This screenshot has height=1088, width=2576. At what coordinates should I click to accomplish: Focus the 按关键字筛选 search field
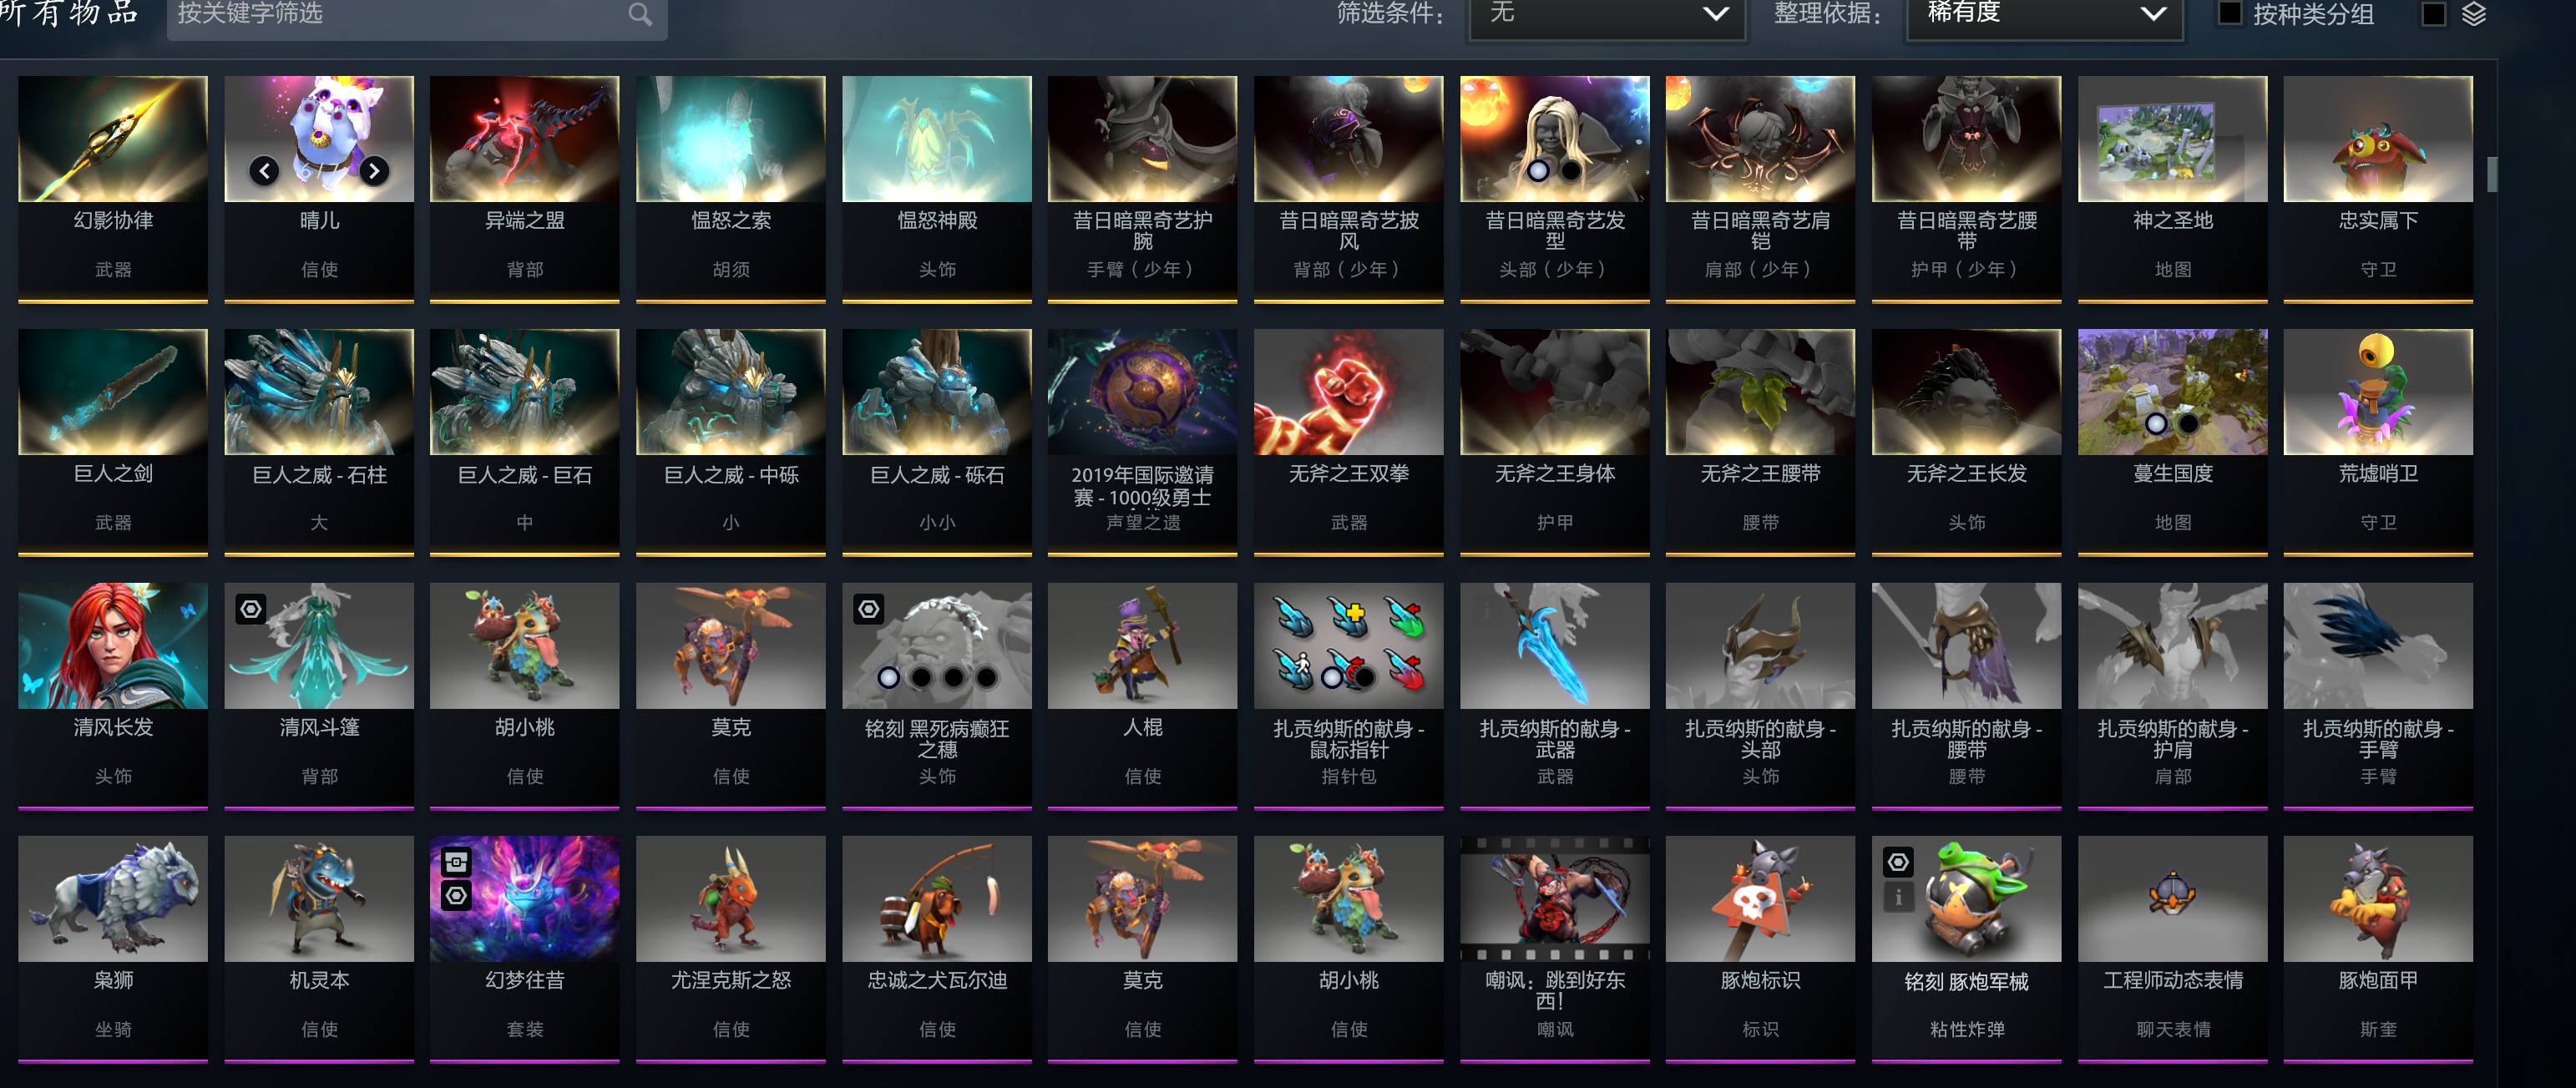click(400, 15)
